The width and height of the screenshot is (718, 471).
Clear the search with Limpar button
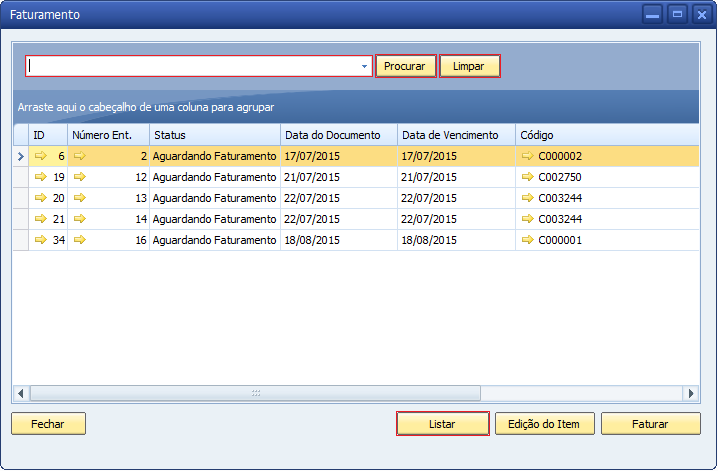tap(469, 66)
